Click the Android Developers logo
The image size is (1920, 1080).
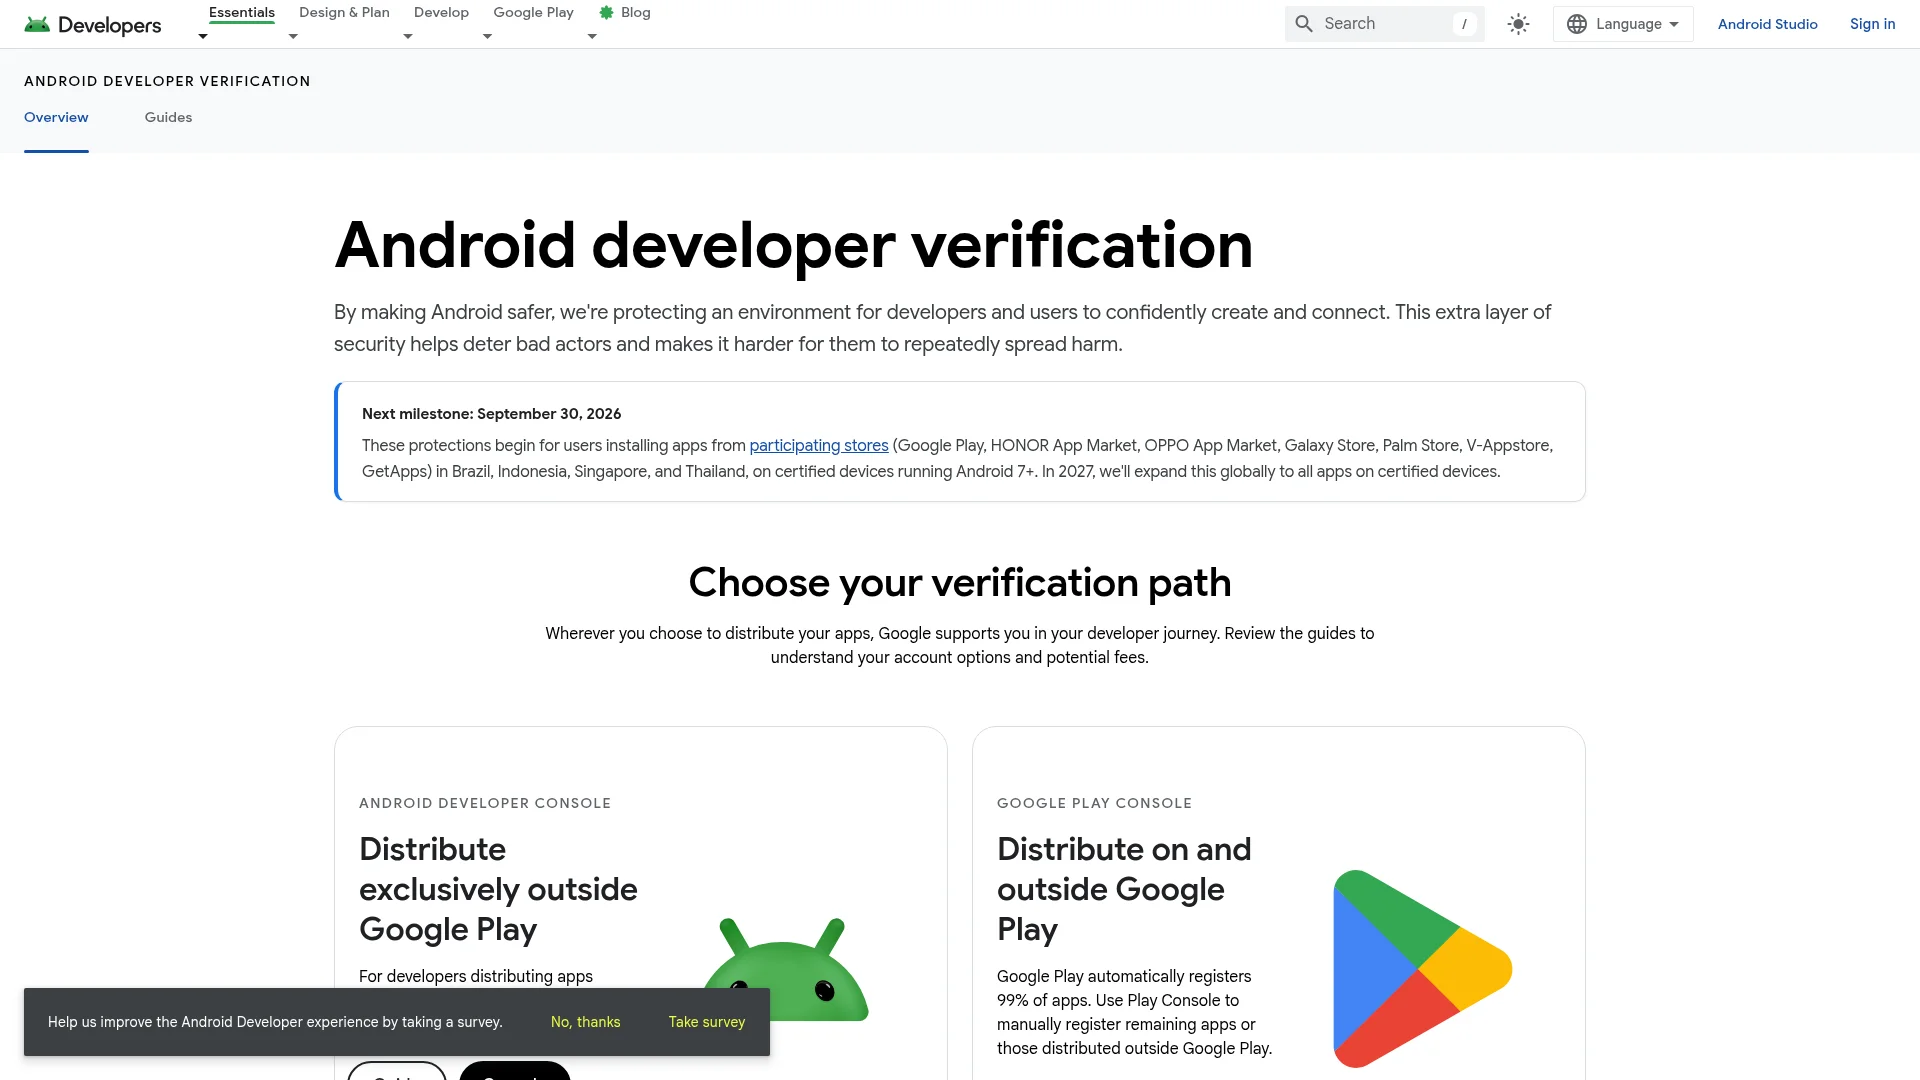tap(92, 24)
